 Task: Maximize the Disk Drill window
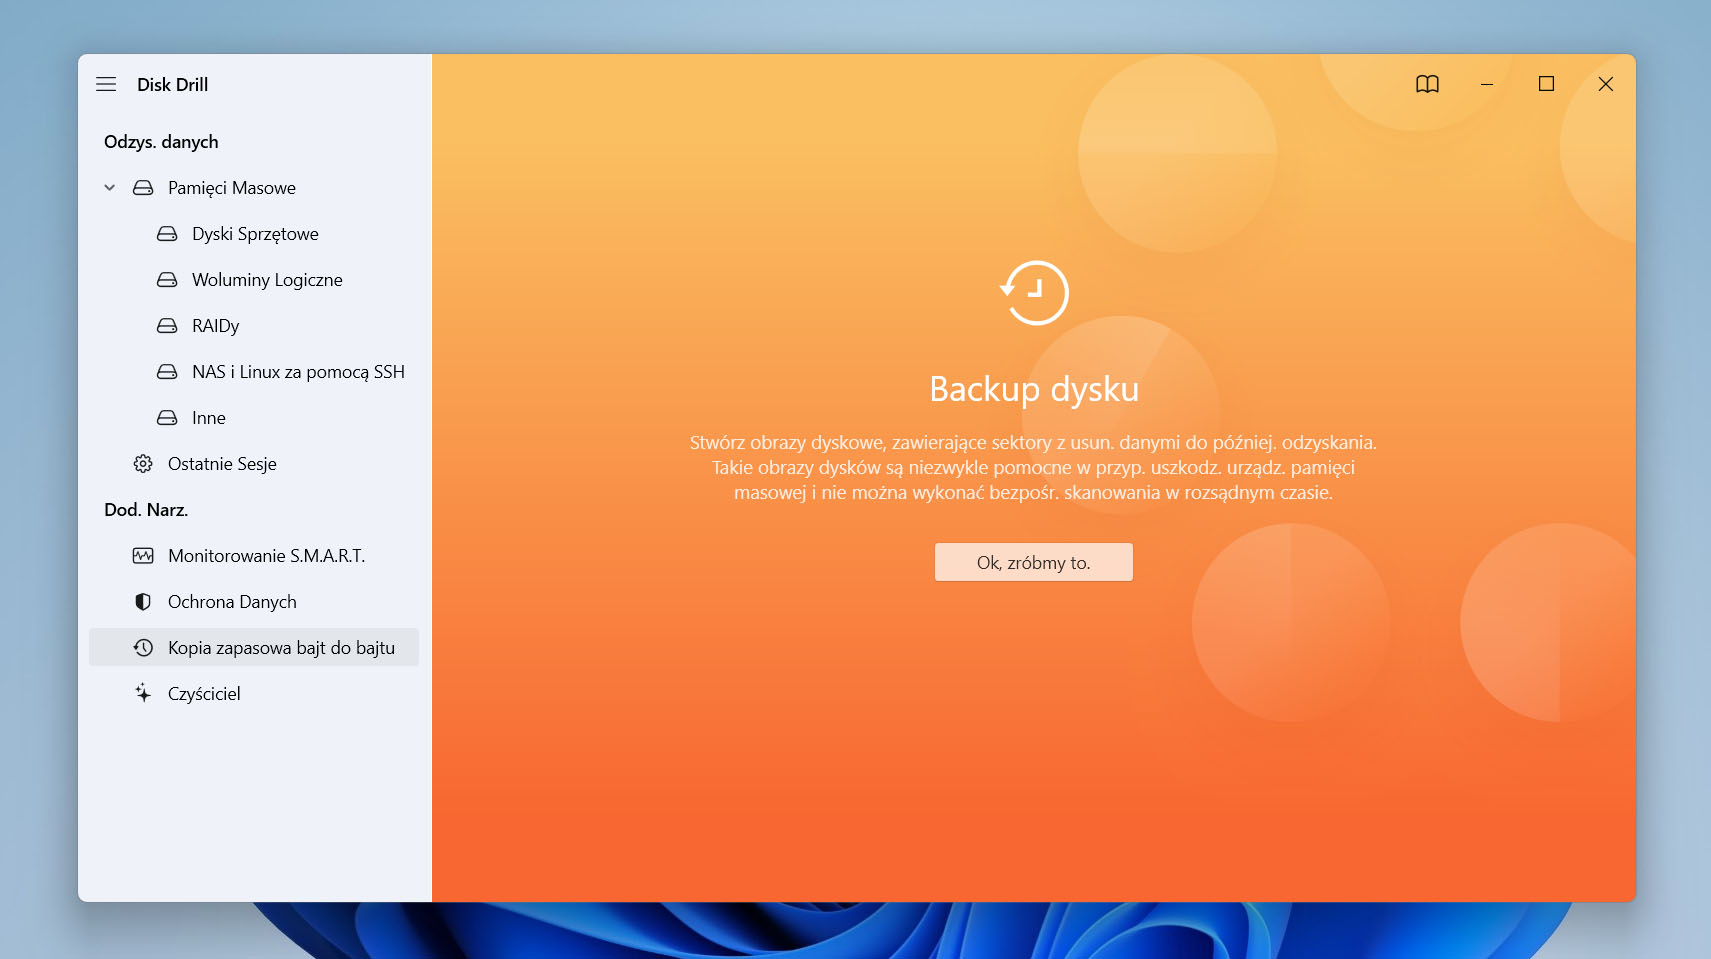point(1546,84)
